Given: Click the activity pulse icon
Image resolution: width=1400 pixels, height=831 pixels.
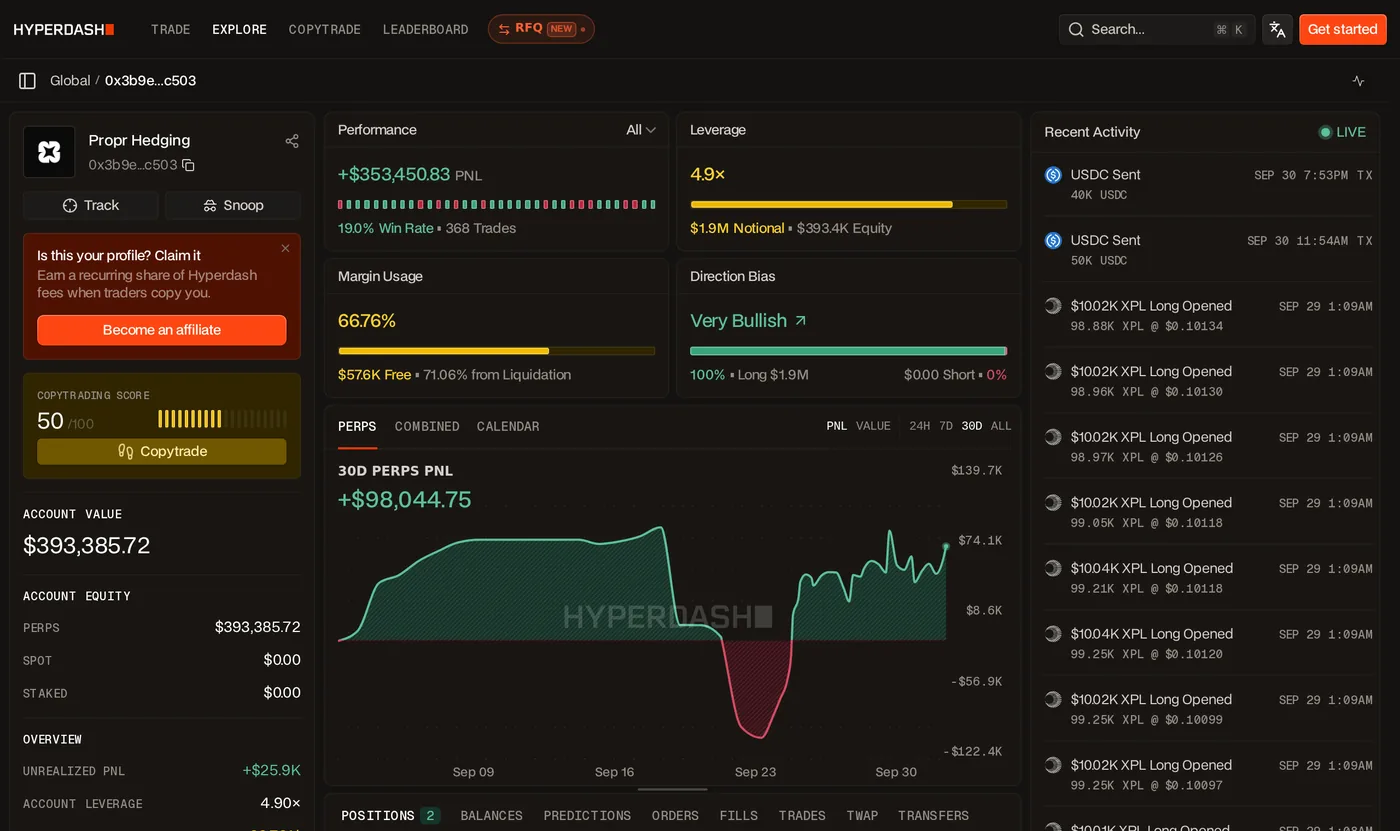Looking at the screenshot, I should pyautogui.click(x=1358, y=81).
